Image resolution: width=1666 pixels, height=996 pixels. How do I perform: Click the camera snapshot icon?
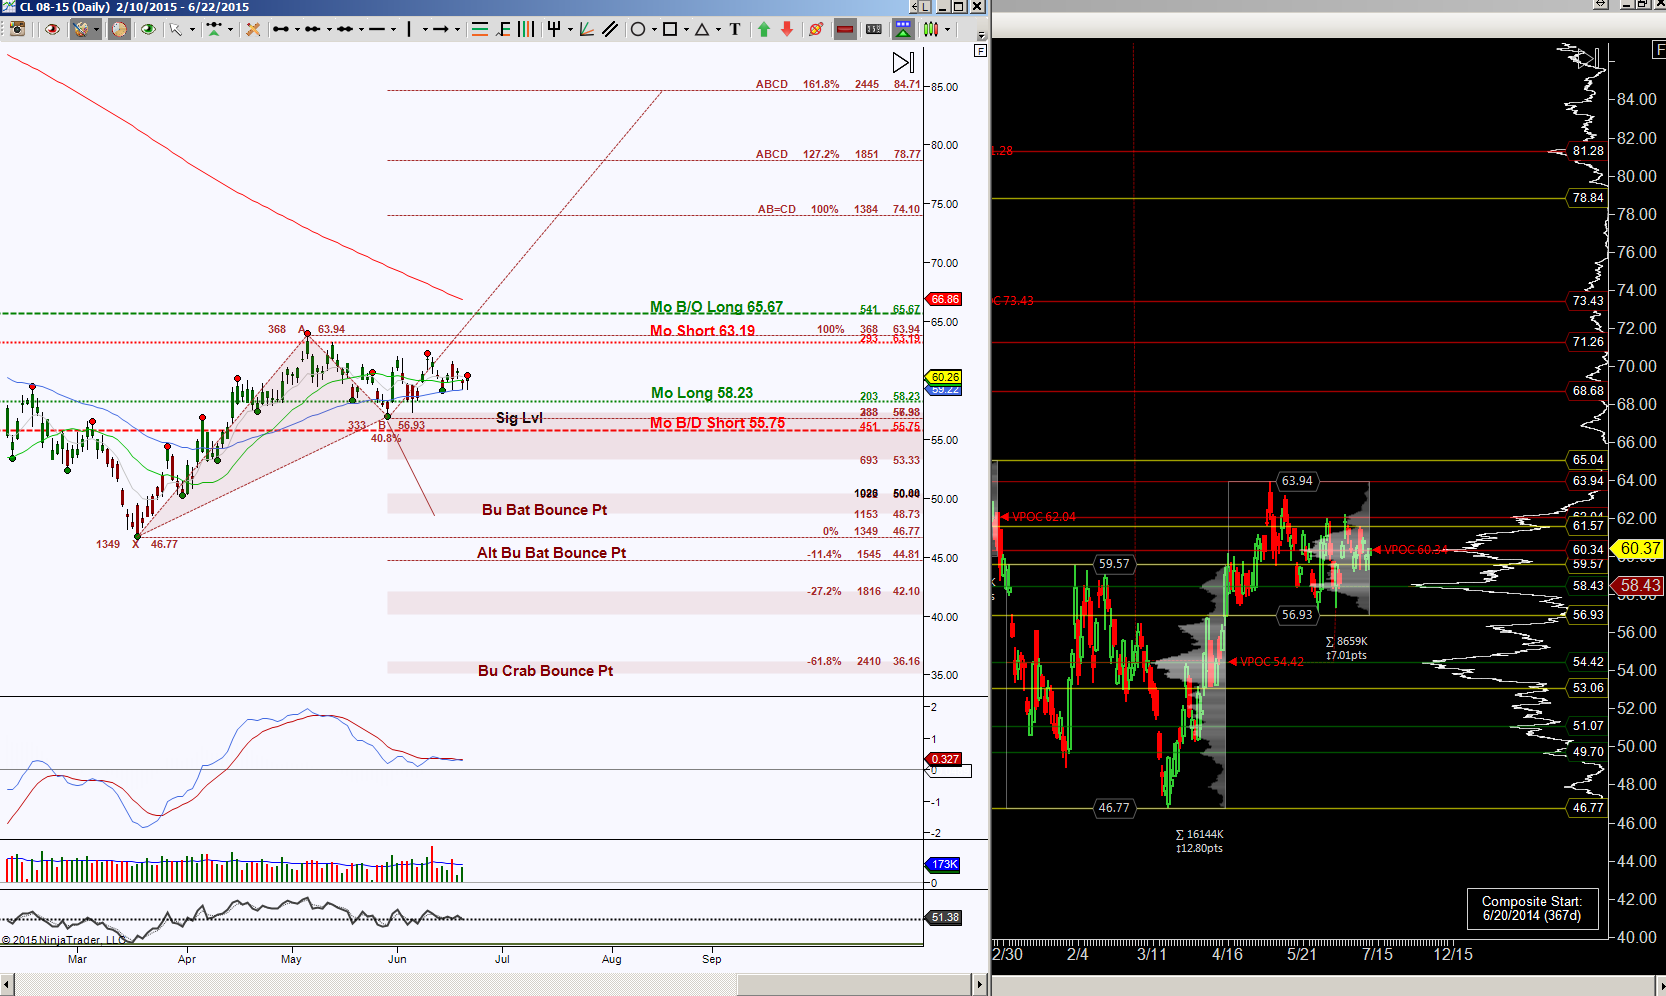[x=17, y=29]
